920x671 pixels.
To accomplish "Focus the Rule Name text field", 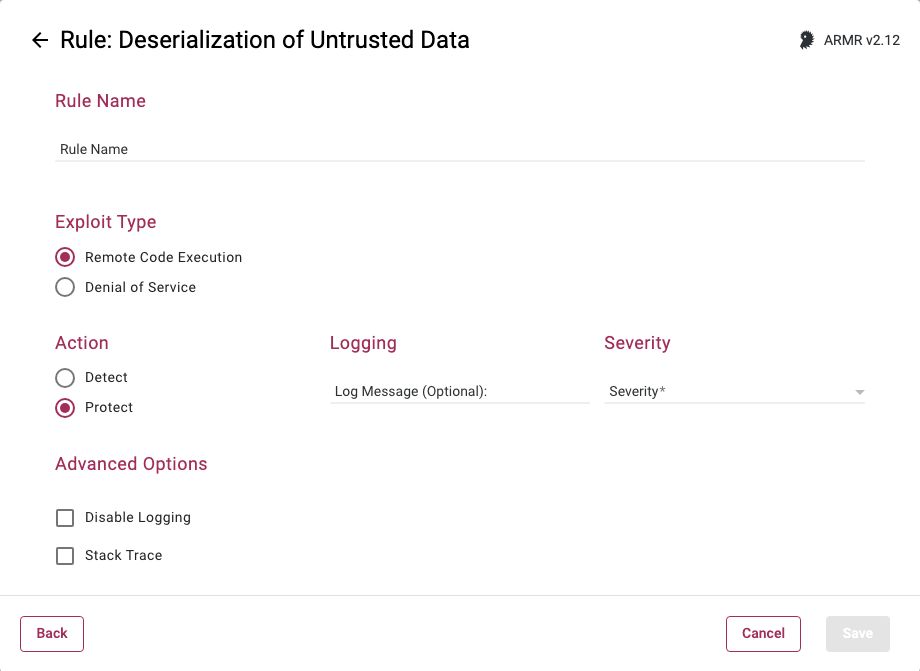I will [x=460, y=149].
